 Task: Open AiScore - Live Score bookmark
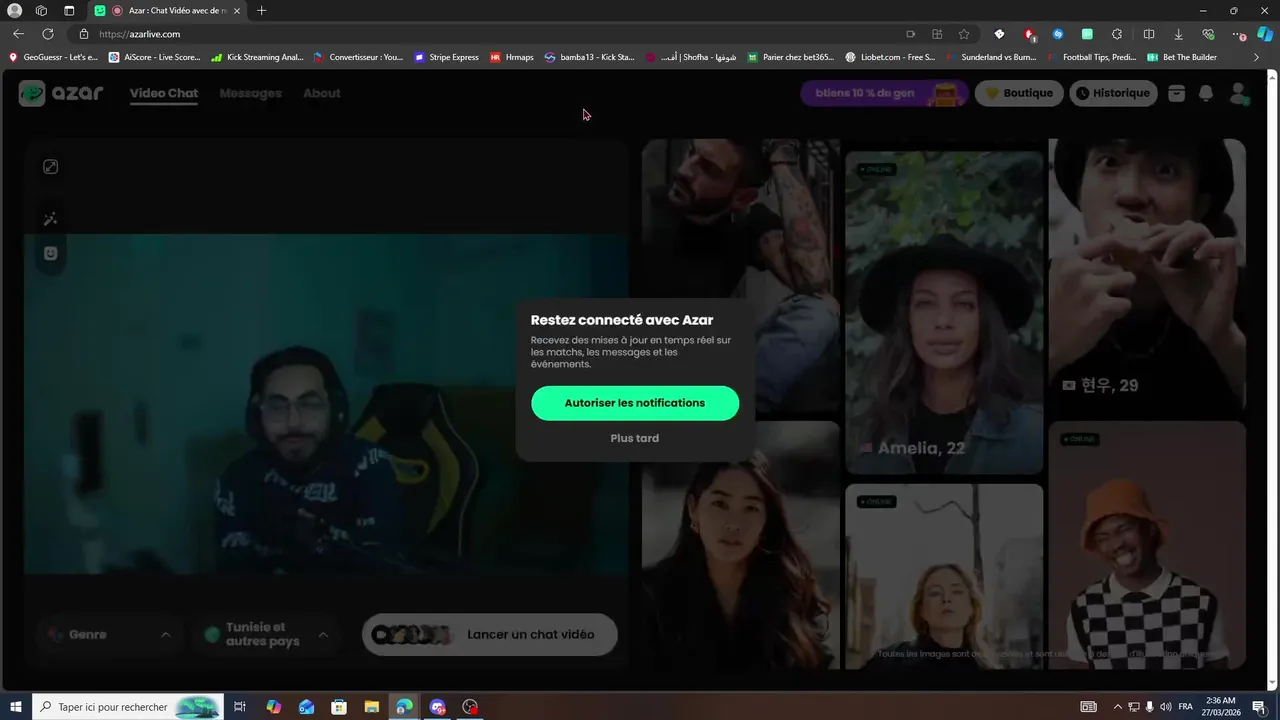coord(155,57)
